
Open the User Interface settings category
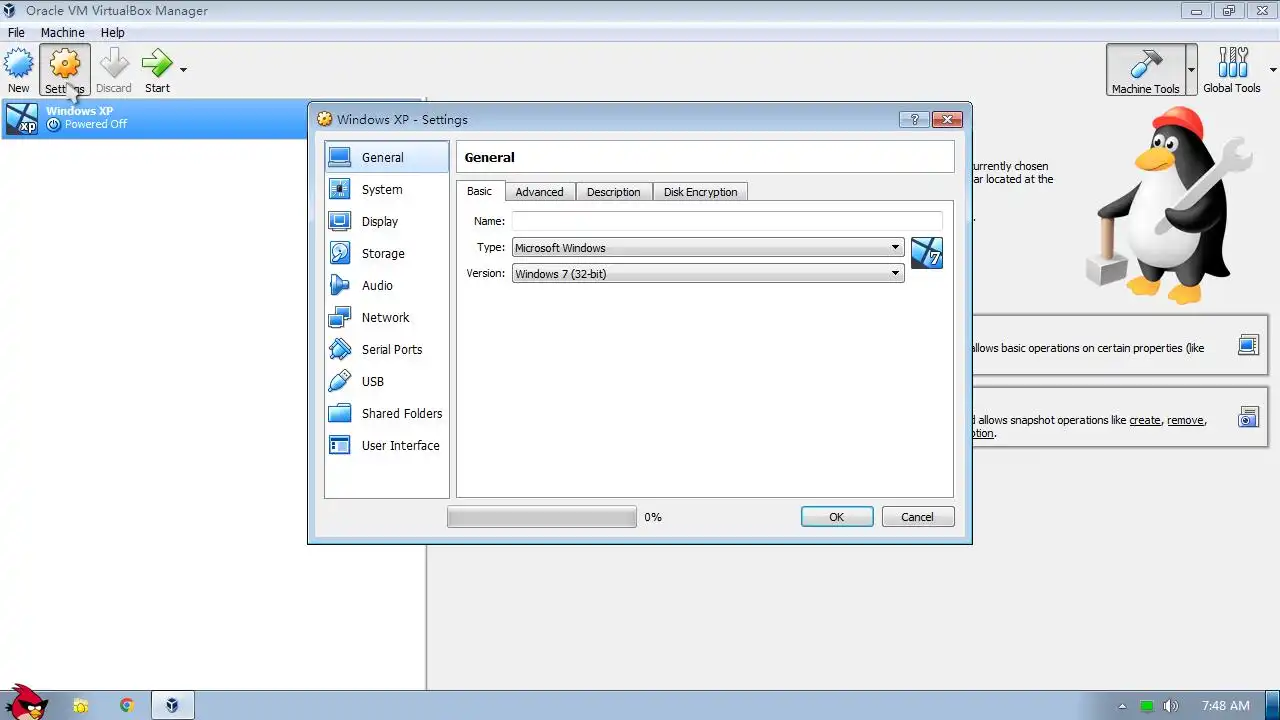point(386,445)
